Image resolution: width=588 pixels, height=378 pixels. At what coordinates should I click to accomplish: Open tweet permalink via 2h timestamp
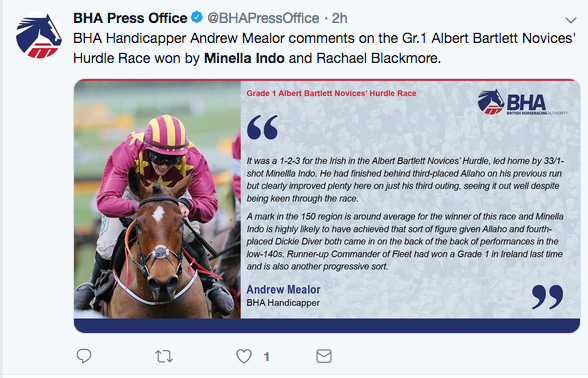(339, 18)
